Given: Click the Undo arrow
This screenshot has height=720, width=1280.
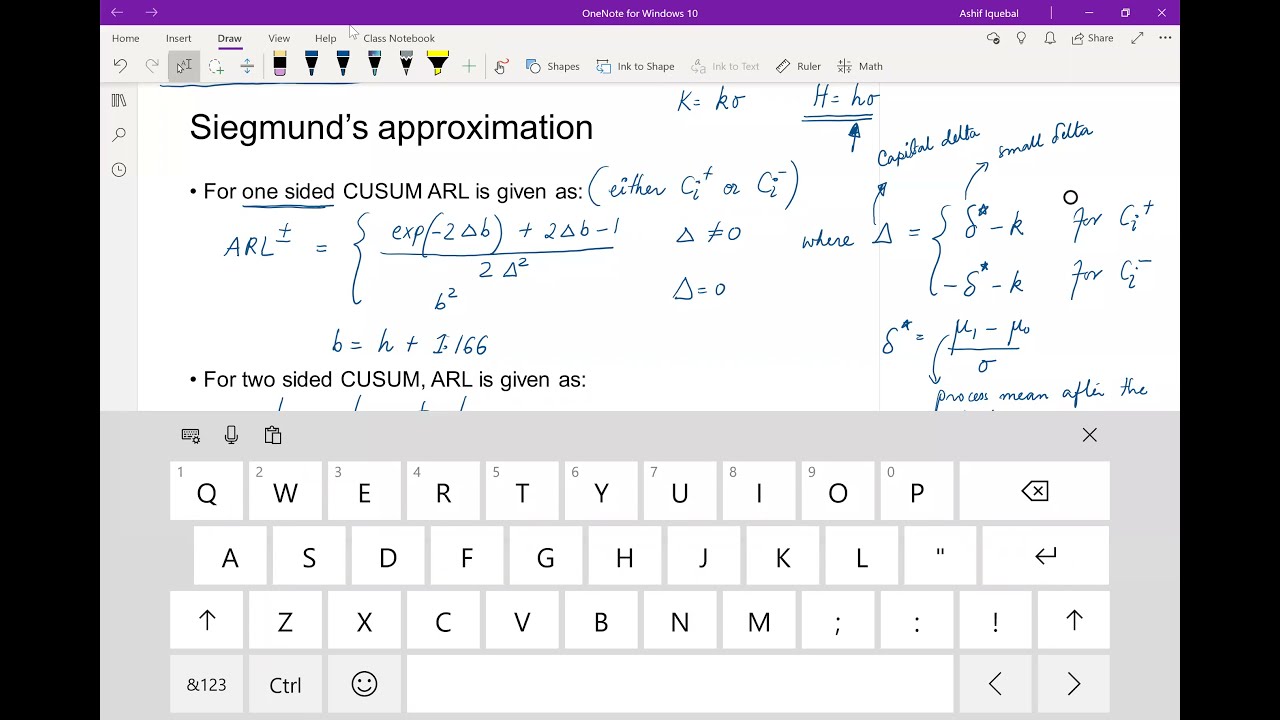Looking at the screenshot, I should point(120,66).
